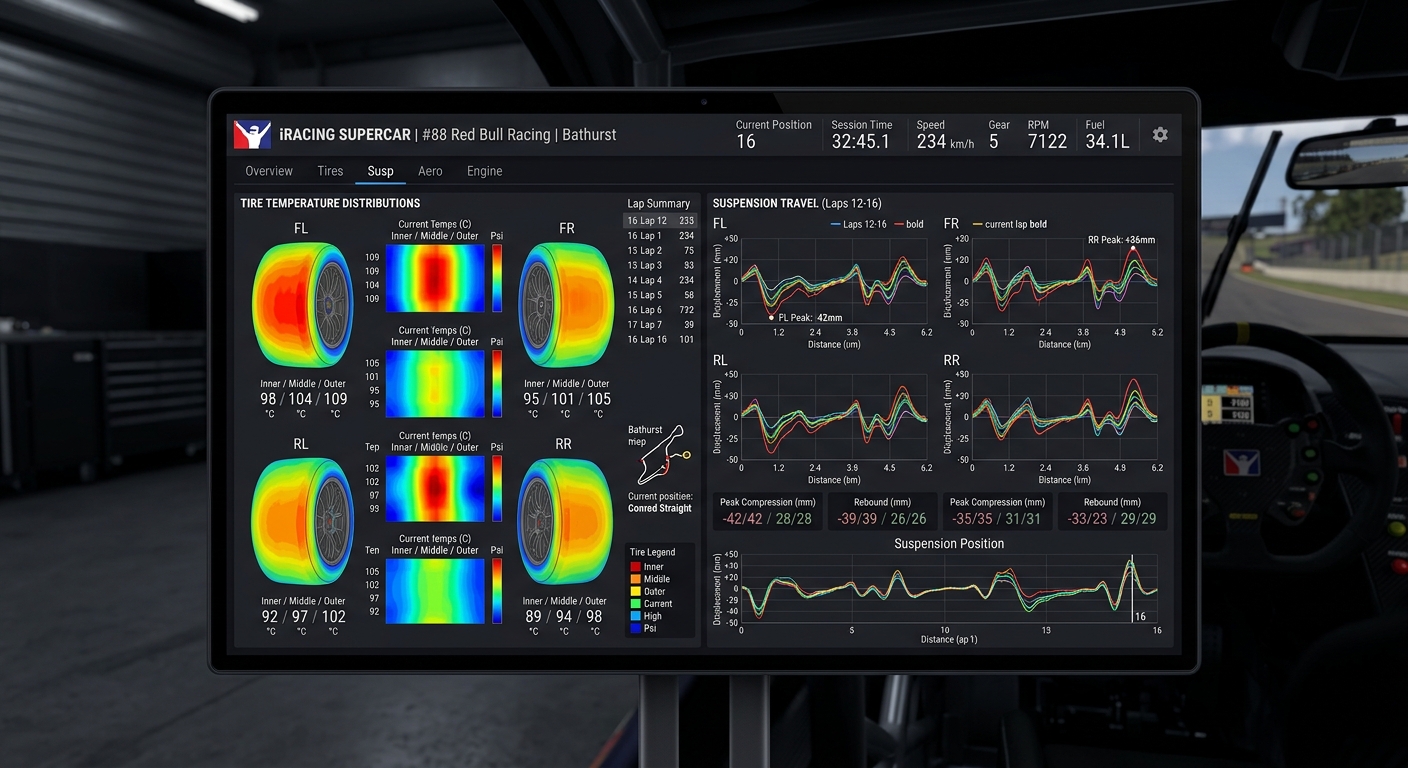
Task: Click the iRacing logo in the header
Action: click(x=252, y=134)
